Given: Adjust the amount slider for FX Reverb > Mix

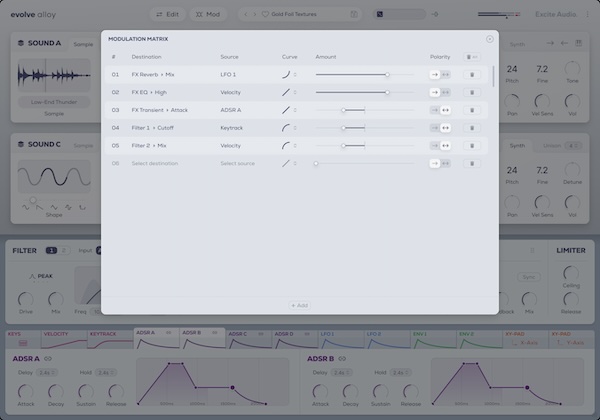Looking at the screenshot, I should [365, 75].
